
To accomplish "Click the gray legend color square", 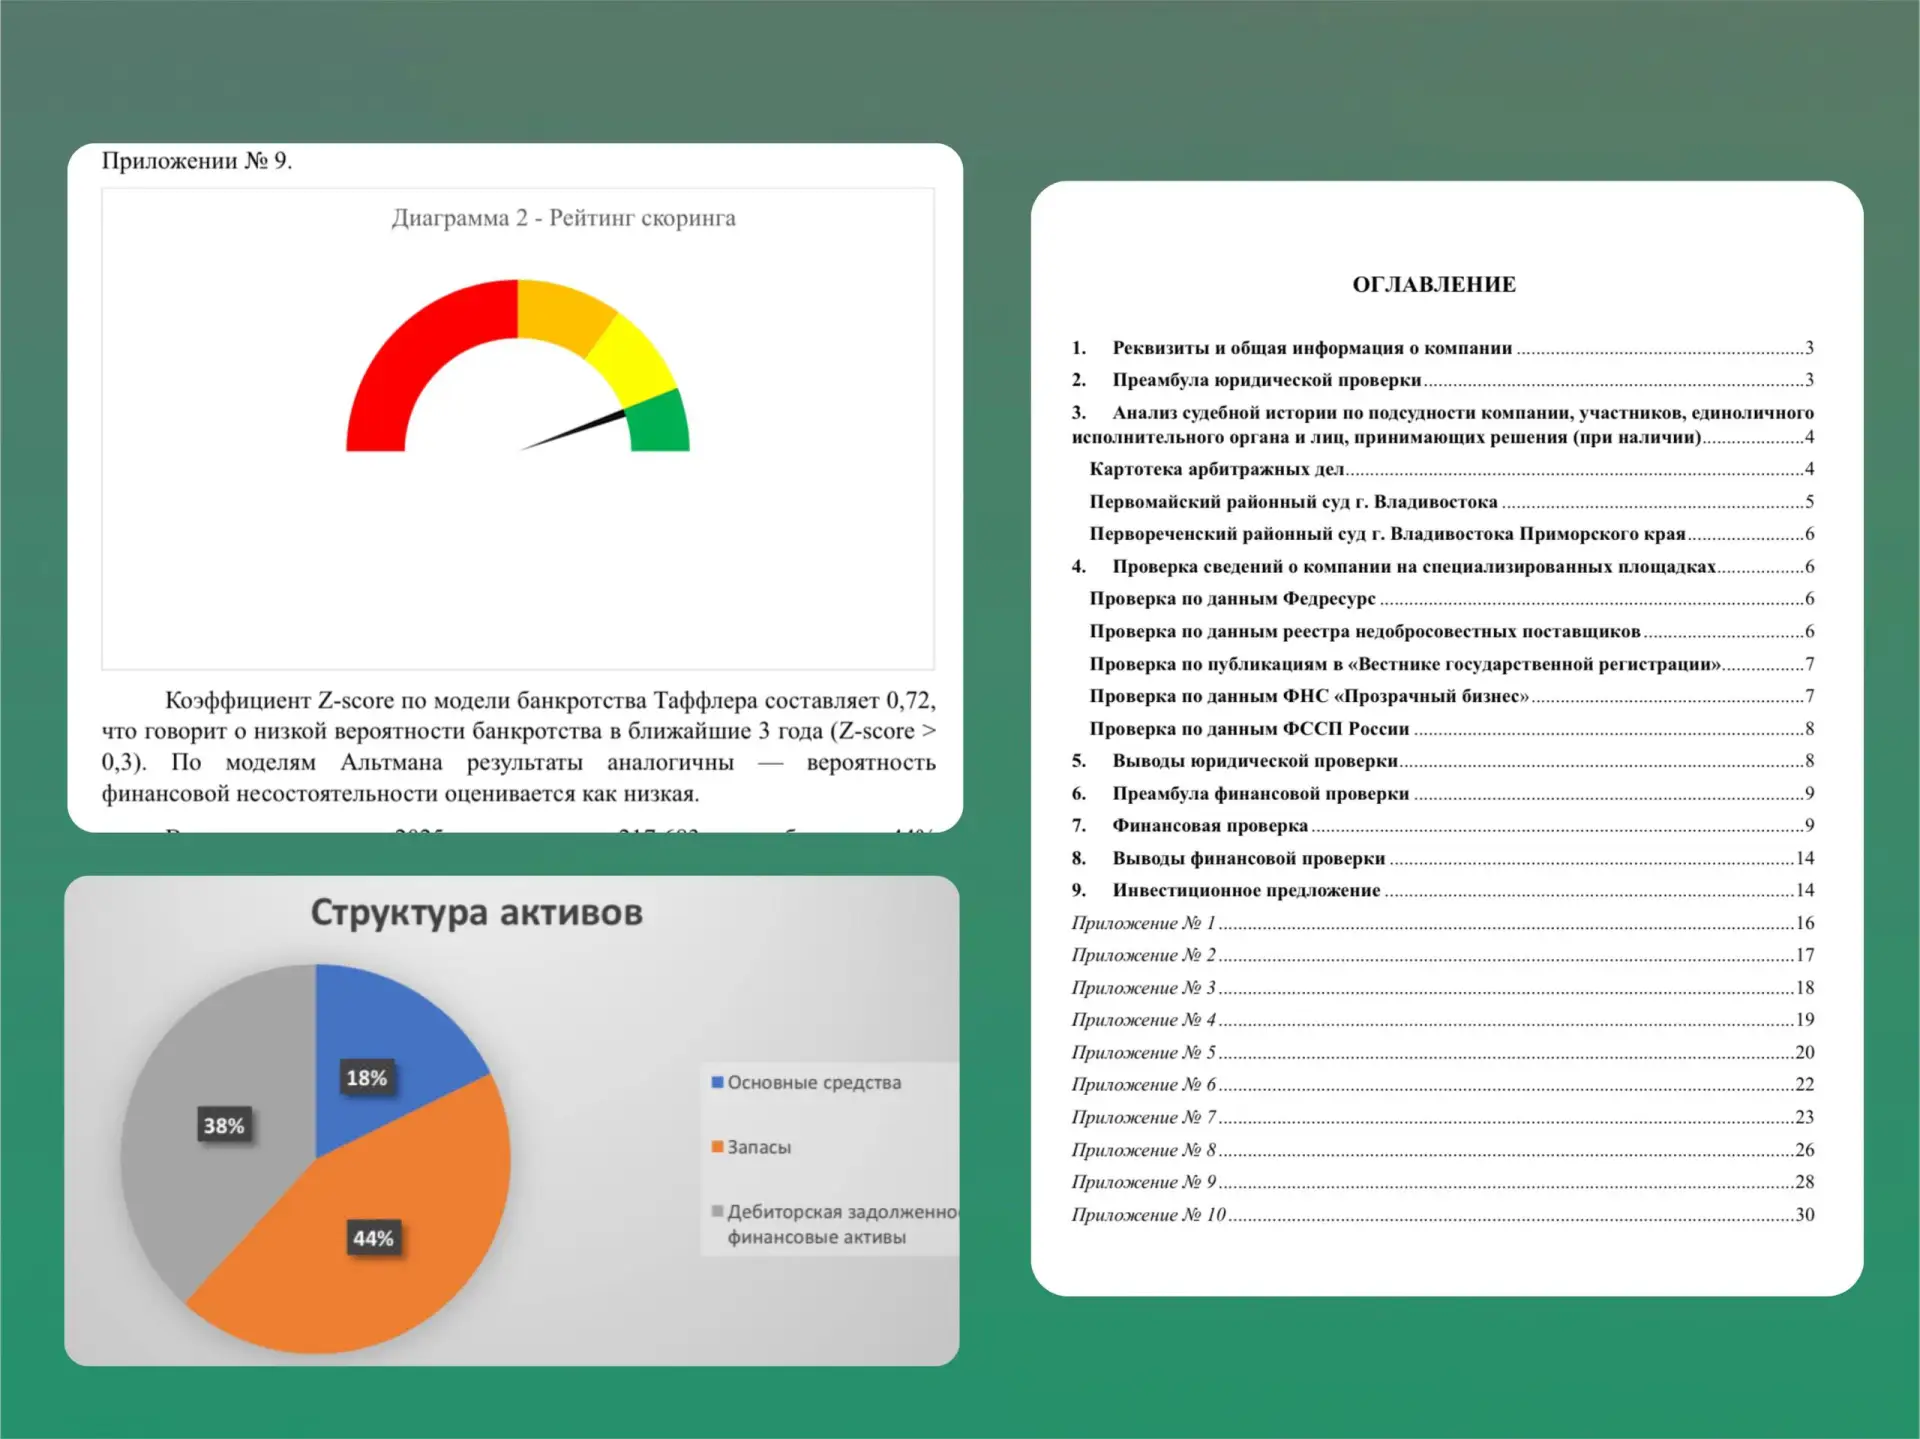I will pyautogui.click(x=717, y=1211).
